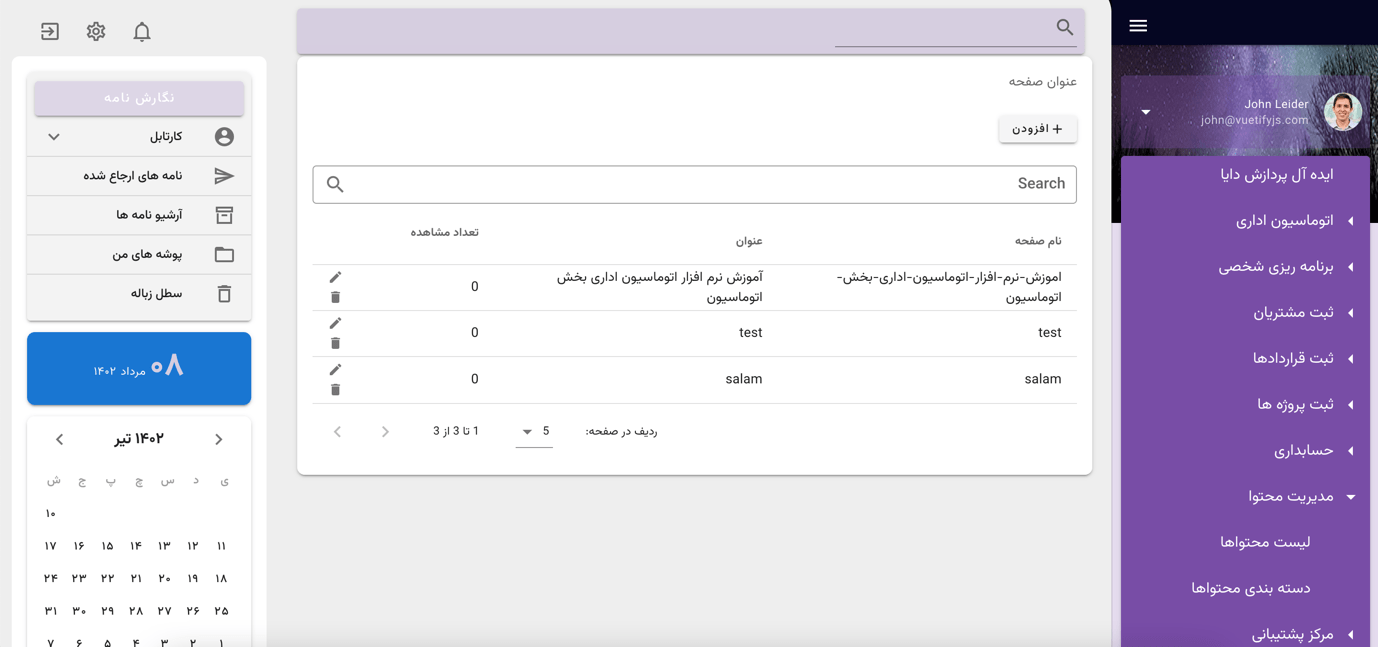The height and width of the screenshot is (647, 1378).
Task: Select the send icon beside نامه های ارجاع شده
Action: click(x=224, y=175)
